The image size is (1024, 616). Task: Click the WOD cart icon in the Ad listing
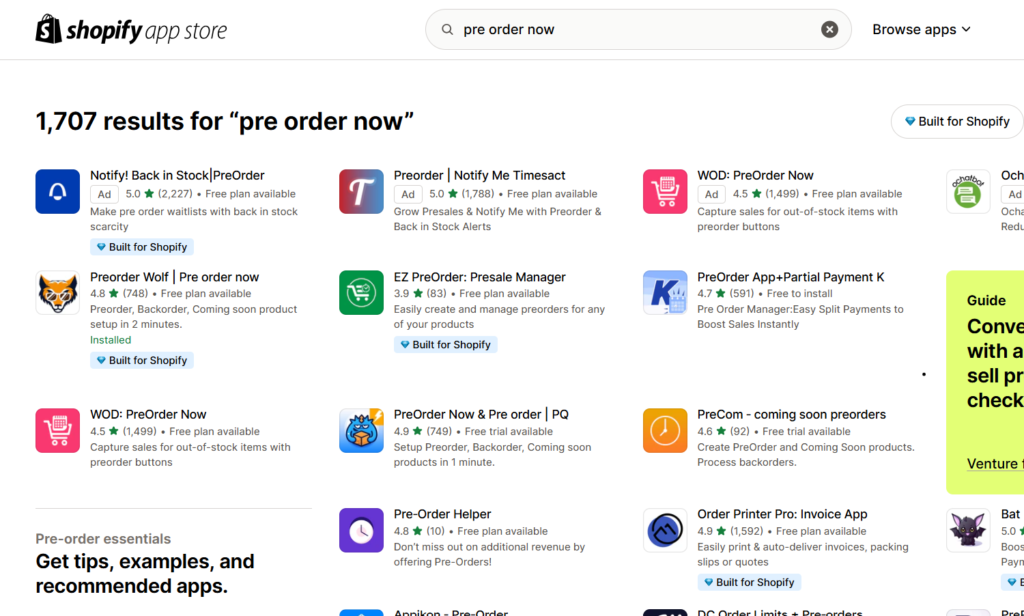(665, 191)
